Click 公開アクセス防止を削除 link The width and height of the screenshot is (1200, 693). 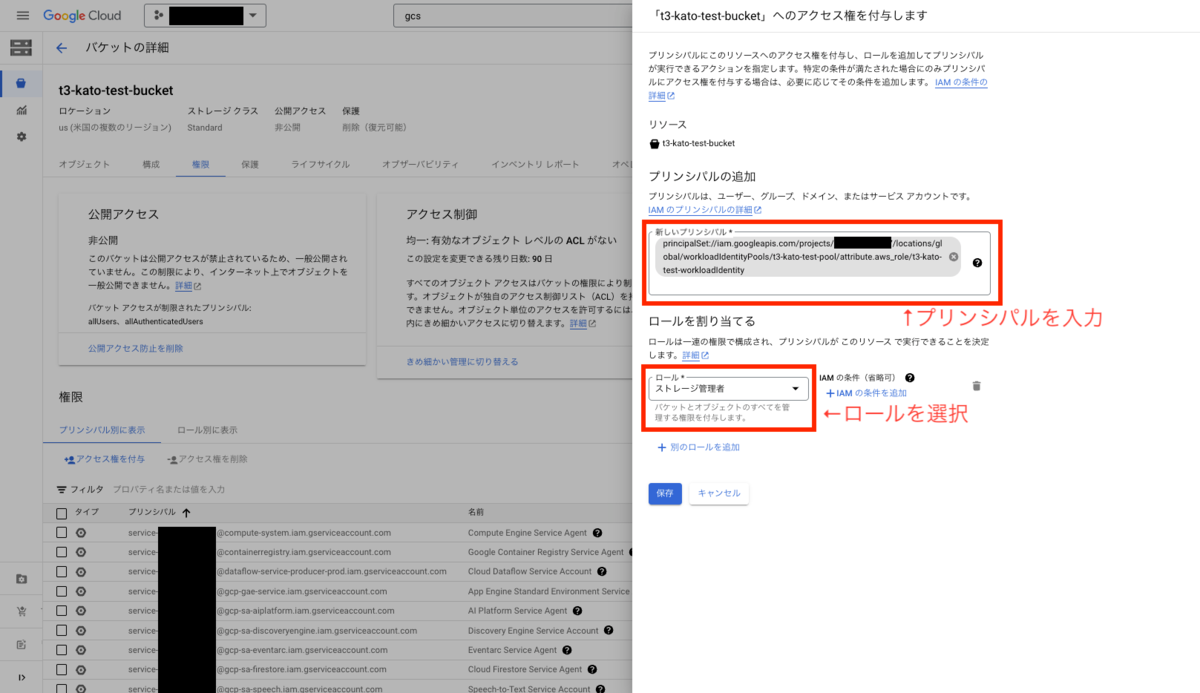136,348
